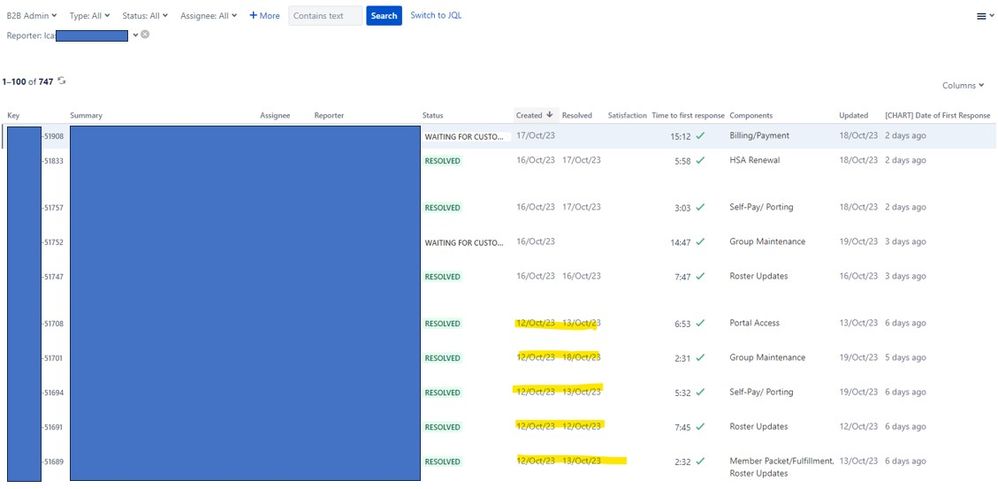Expand the Reporter filter dropdown arrow
Screen dimensions: 998x489
tap(135, 35)
